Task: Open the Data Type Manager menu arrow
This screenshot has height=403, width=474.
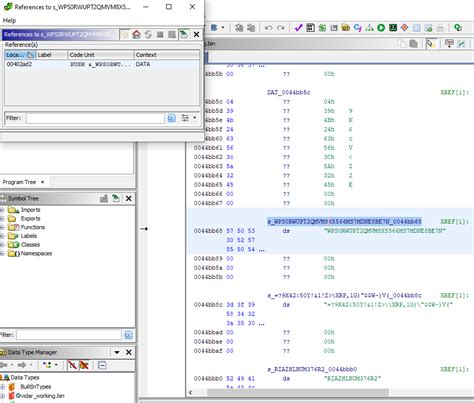Action: coord(117,352)
